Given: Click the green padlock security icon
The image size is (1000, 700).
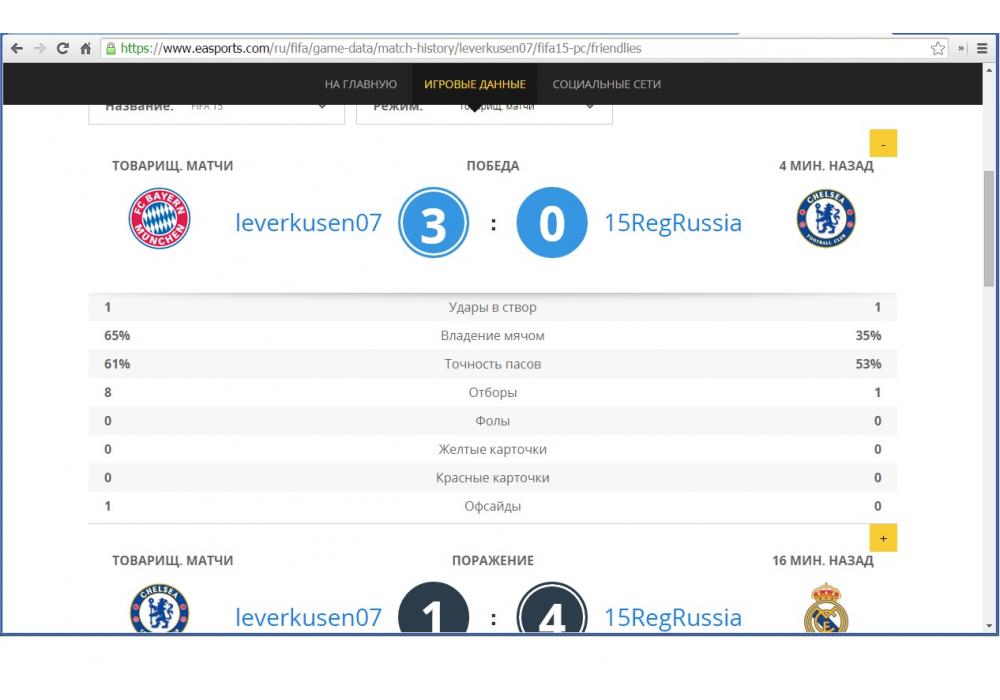Looking at the screenshot, I should click(x=111, y=48).
